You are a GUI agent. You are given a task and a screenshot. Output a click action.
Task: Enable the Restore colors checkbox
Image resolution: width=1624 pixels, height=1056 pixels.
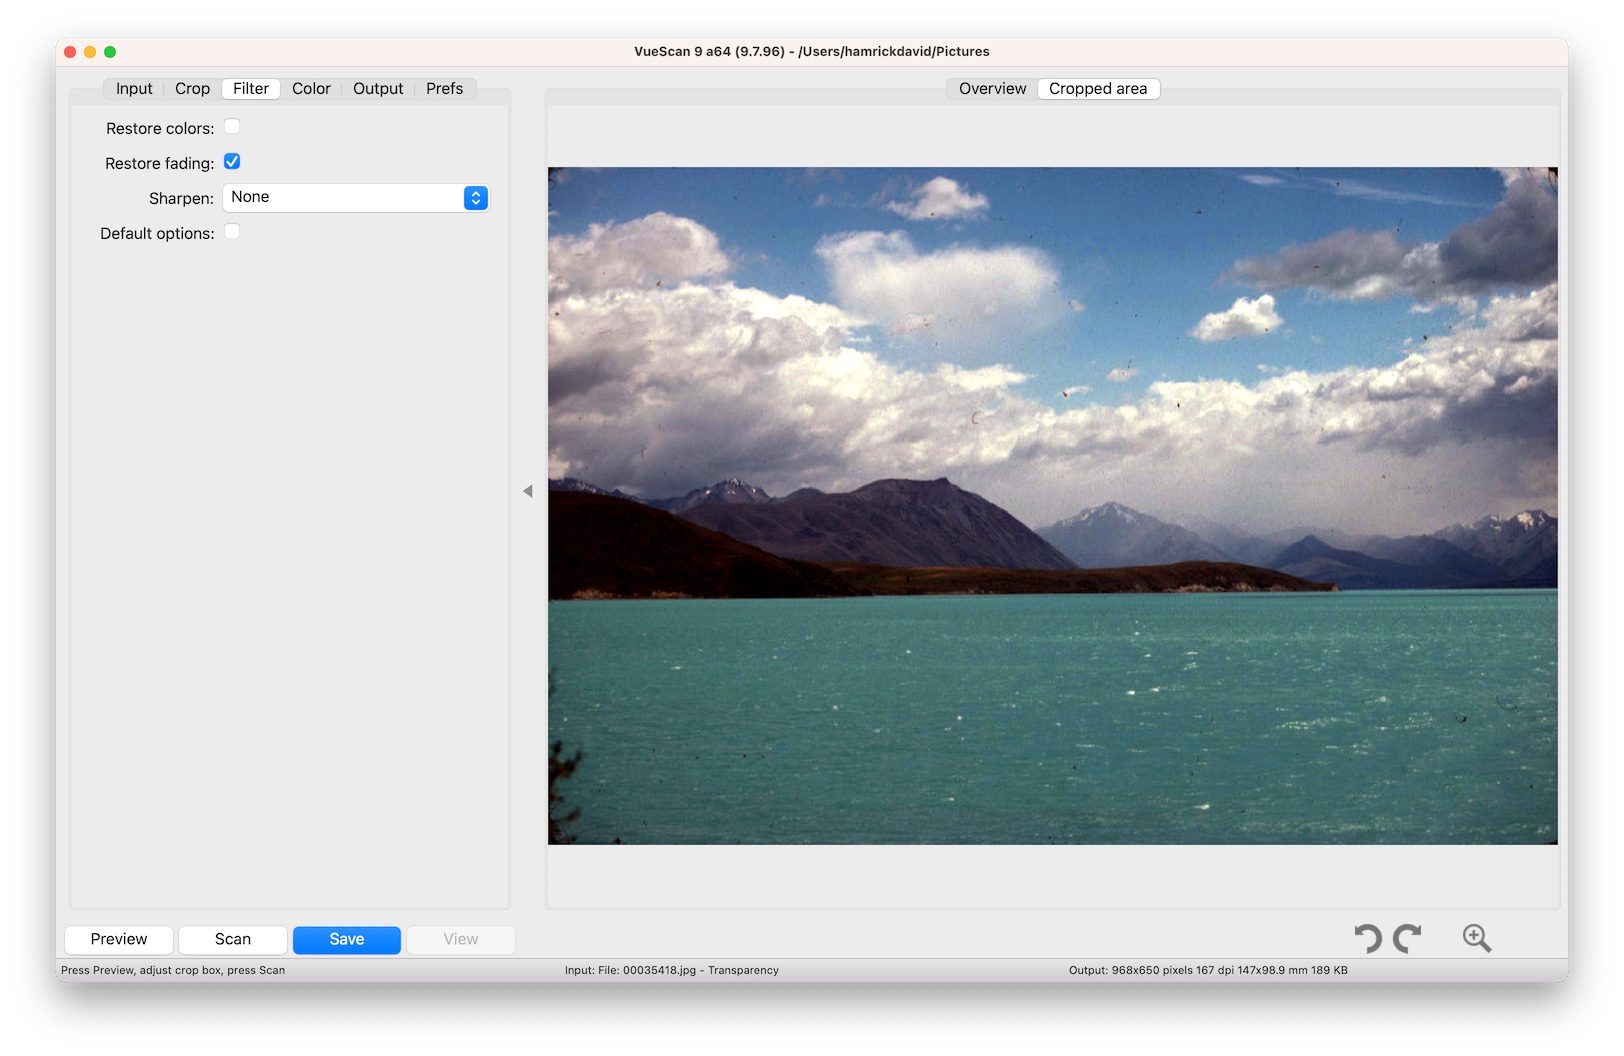coord(232,127)
